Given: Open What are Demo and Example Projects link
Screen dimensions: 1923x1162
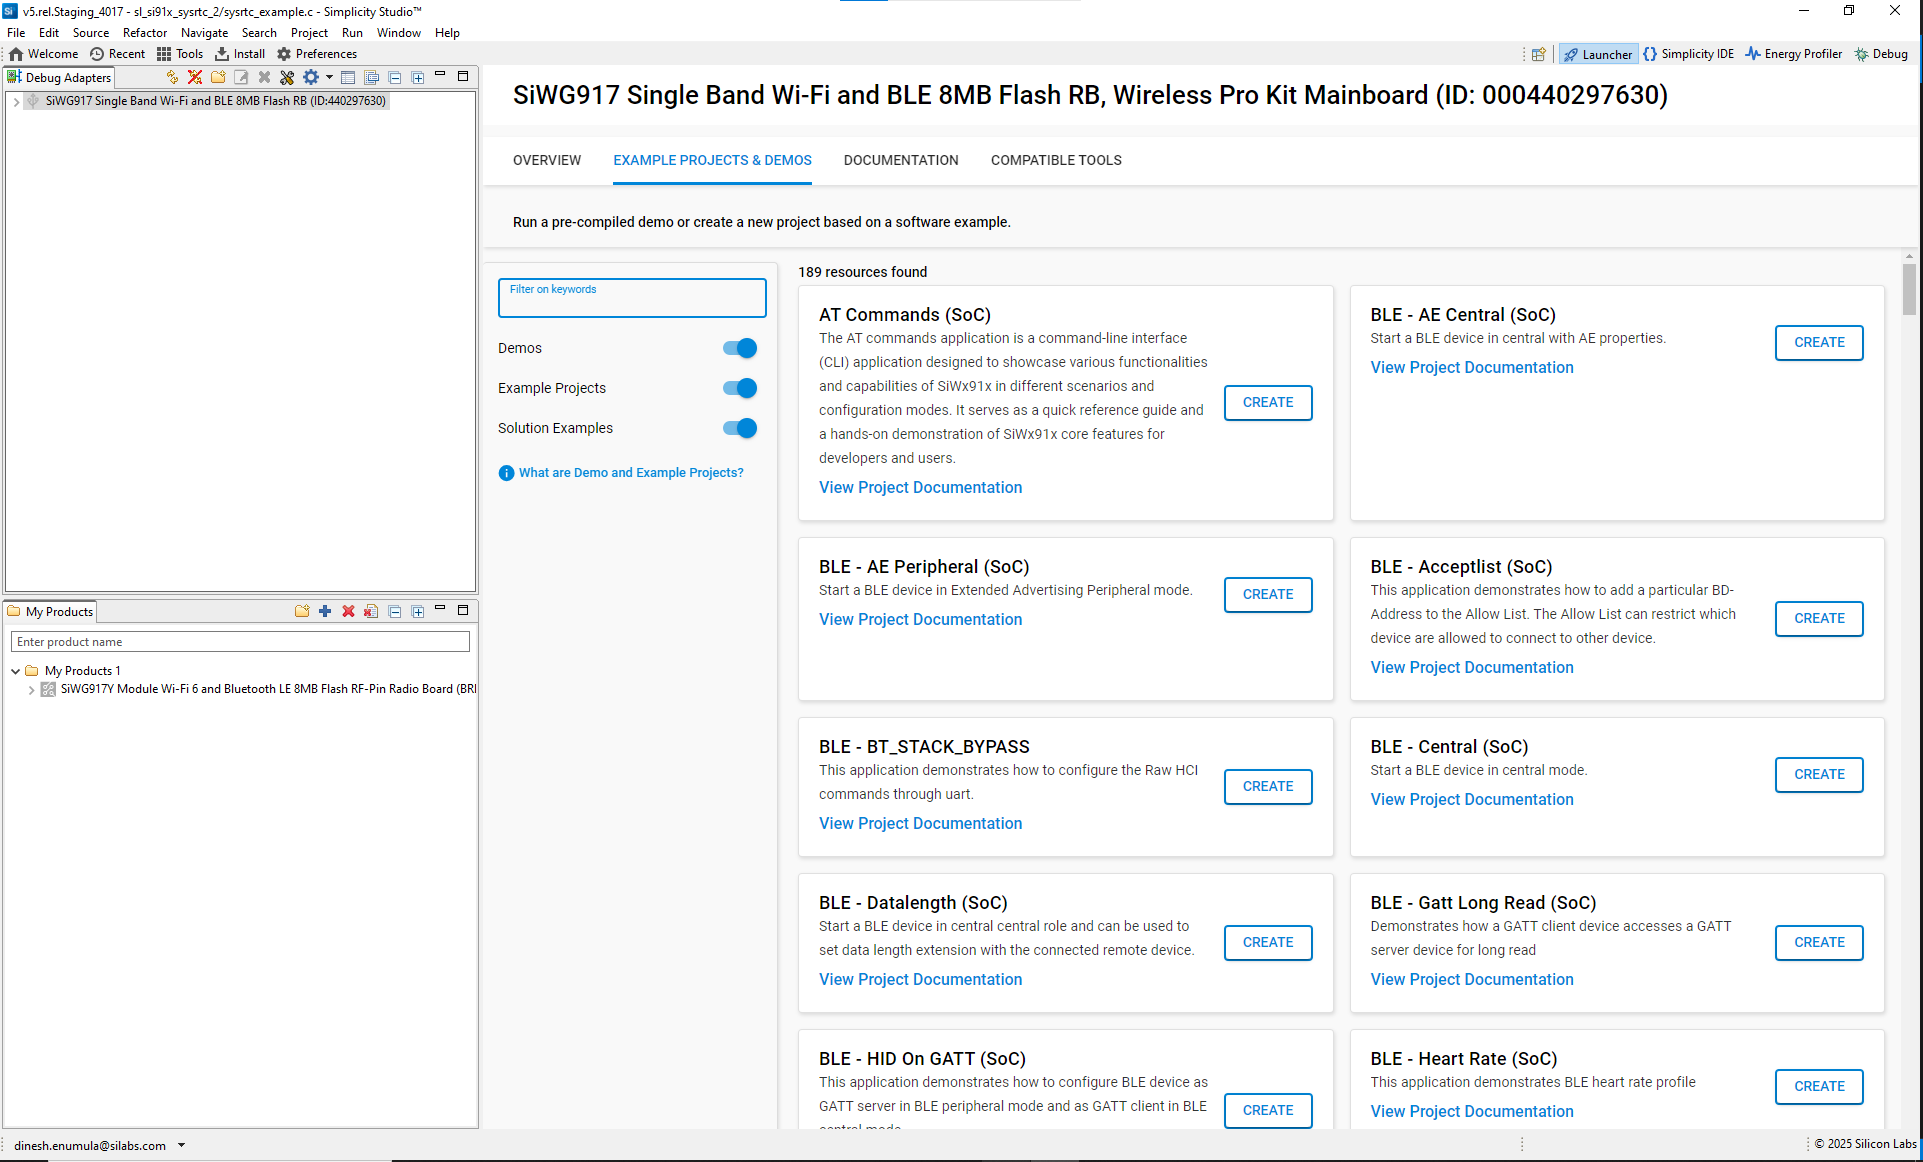Looking at the screenshot, I should [630, 473].
